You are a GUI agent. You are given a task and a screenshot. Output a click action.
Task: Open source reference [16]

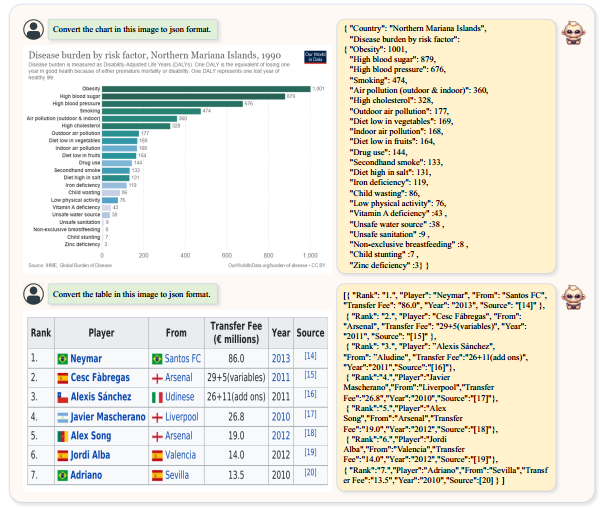[310, 394]
